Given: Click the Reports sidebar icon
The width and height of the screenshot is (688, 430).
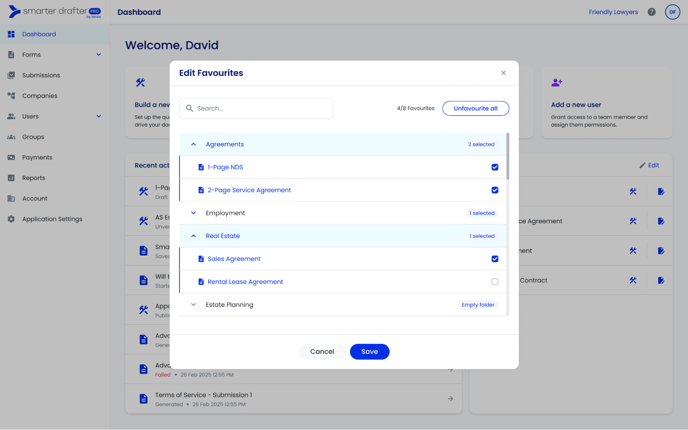Looking at the screenshot, I should (11, 178).
